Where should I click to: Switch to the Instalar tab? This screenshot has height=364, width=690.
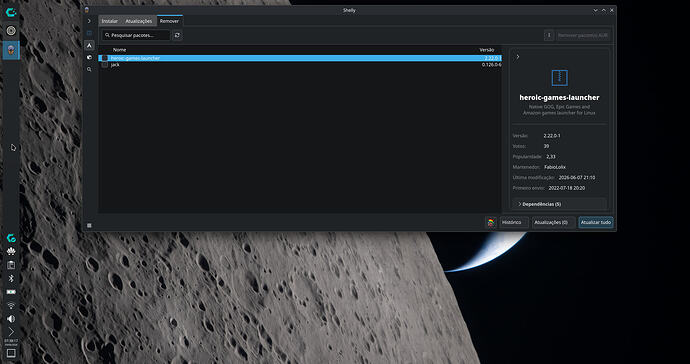coord(110,21)
